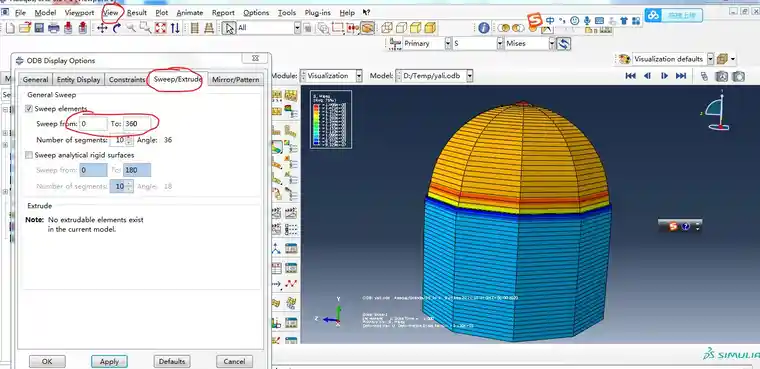760x369 pixels.
Task: Select the Pan view tool
Action: pos(102,28)
